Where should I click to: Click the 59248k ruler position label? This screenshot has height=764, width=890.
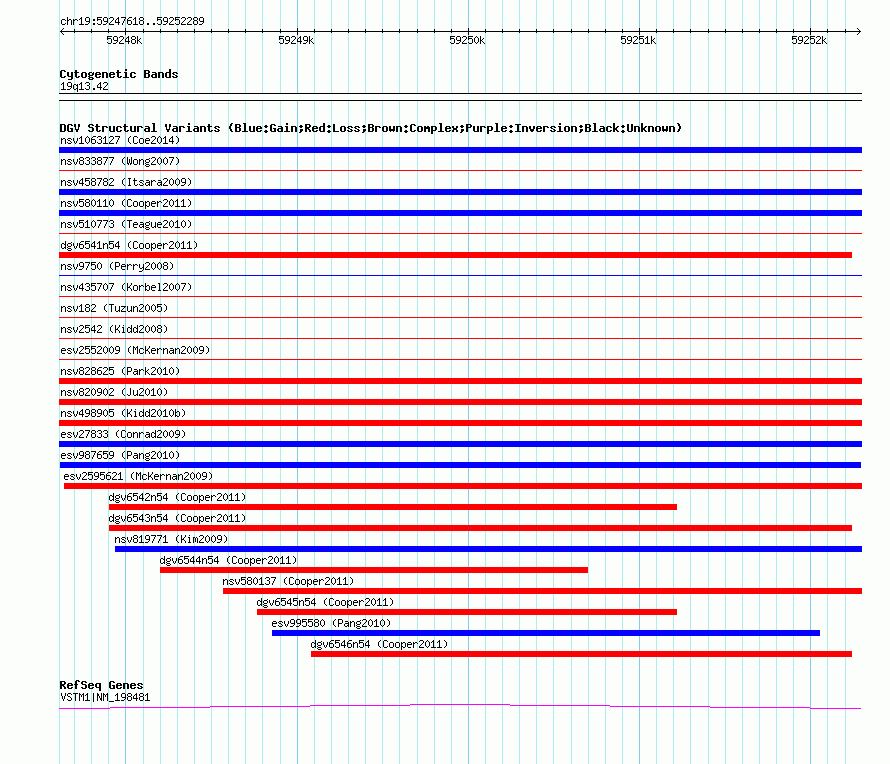click(124, 40)
